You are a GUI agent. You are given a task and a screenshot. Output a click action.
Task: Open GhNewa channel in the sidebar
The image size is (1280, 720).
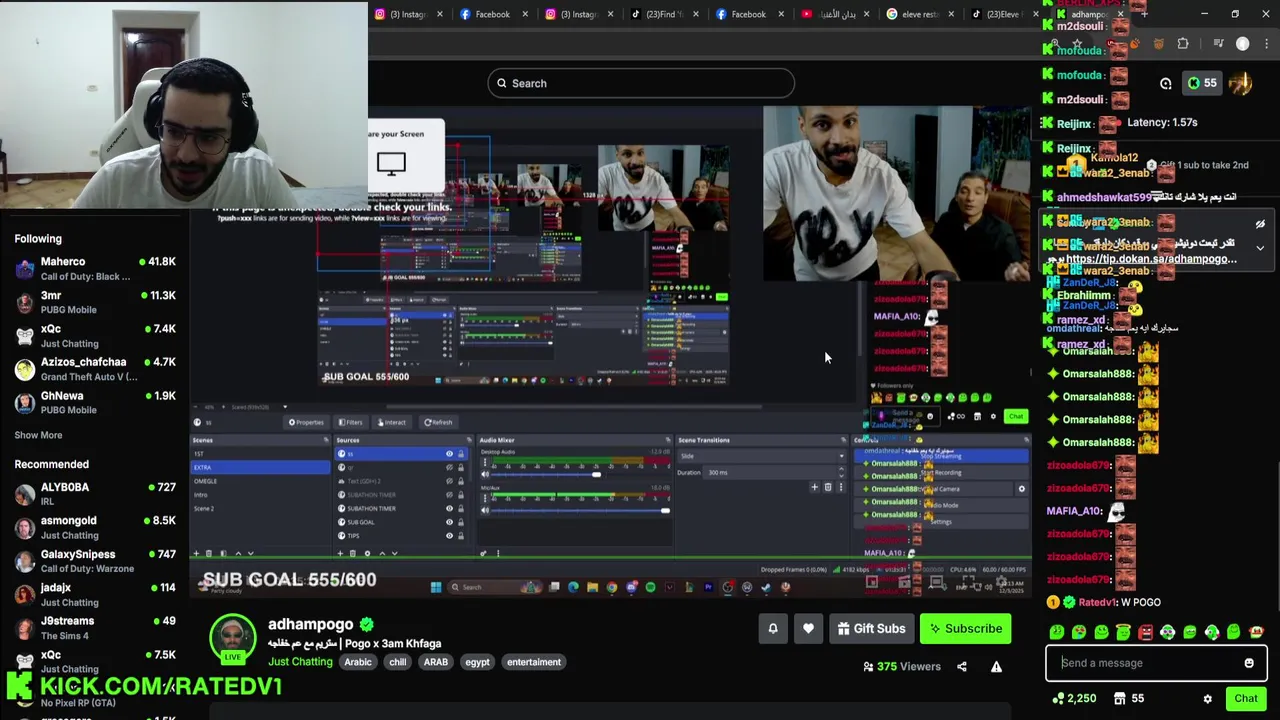(95, 402)
